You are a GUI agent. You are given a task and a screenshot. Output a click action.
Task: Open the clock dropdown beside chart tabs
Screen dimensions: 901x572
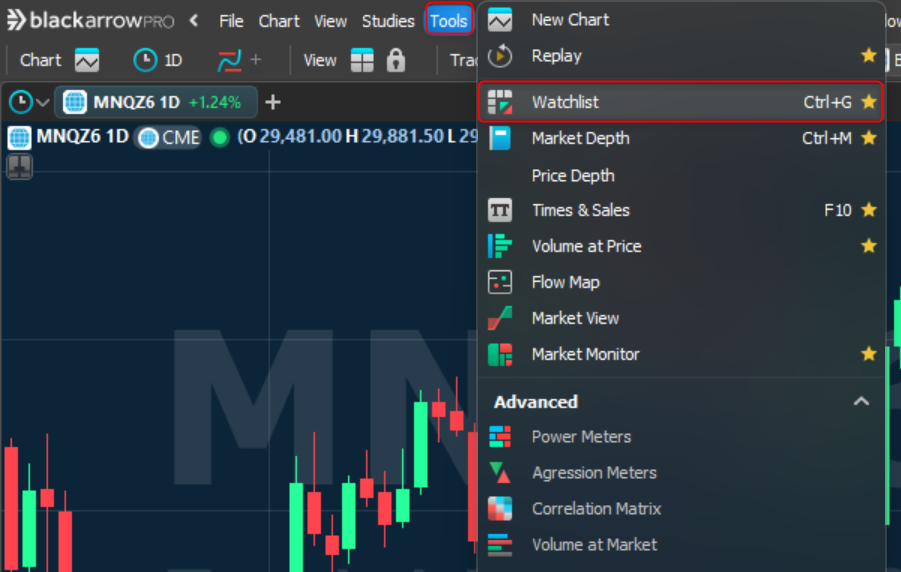tap(29, 102)
